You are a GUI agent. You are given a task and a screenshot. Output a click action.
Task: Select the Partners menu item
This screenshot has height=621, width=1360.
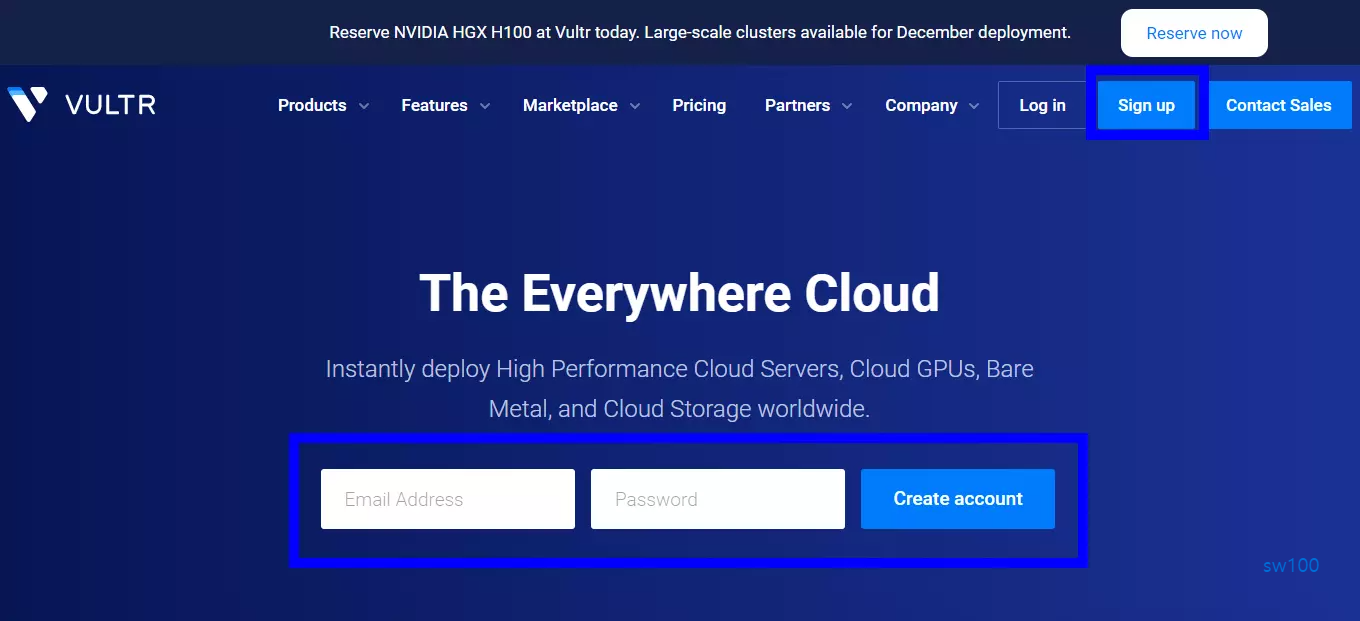[797, 105]
